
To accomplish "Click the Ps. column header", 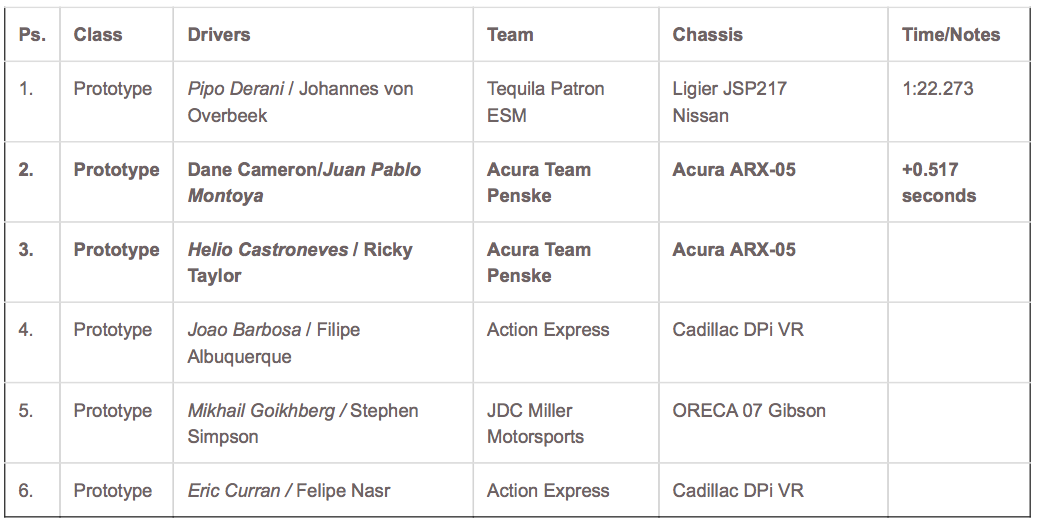I will click(x=32, y=34).
